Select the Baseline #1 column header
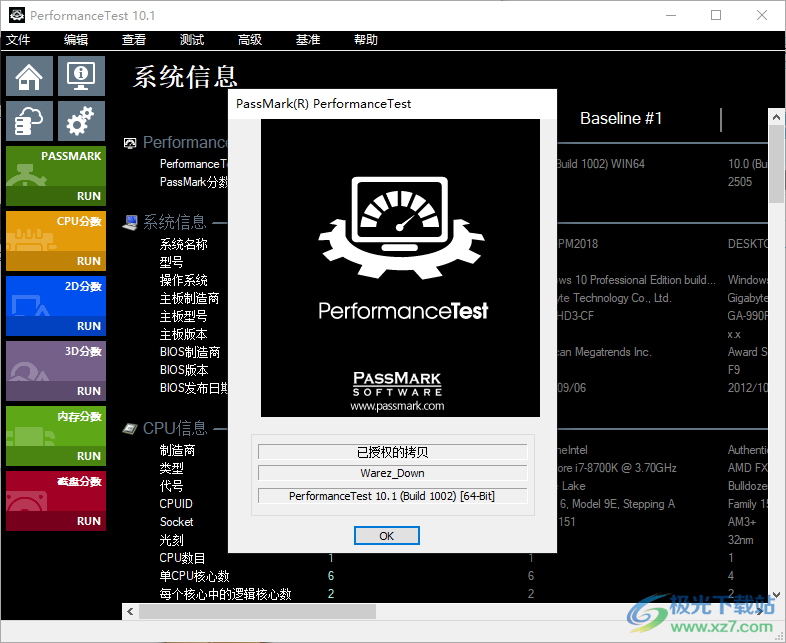Screen dimensions: 786x643 coord(621,118)
